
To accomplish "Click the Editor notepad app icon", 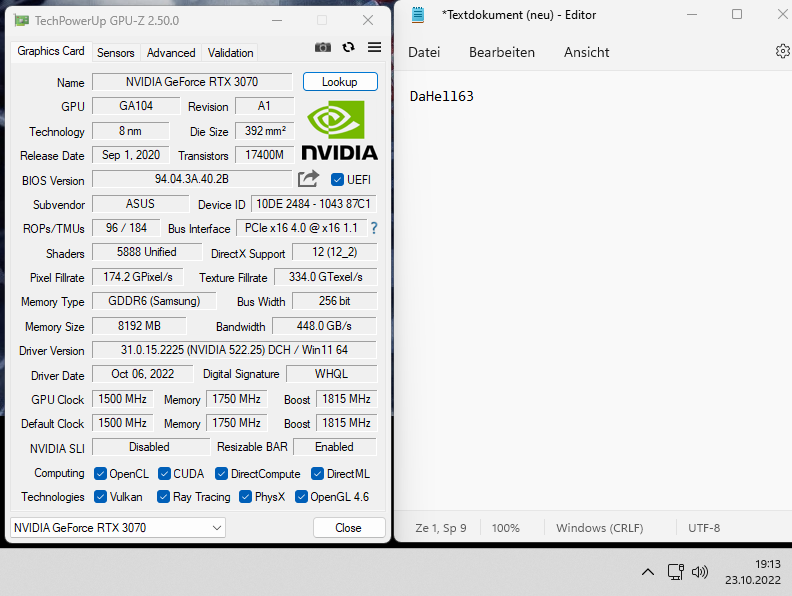I will tap(418, 15).
